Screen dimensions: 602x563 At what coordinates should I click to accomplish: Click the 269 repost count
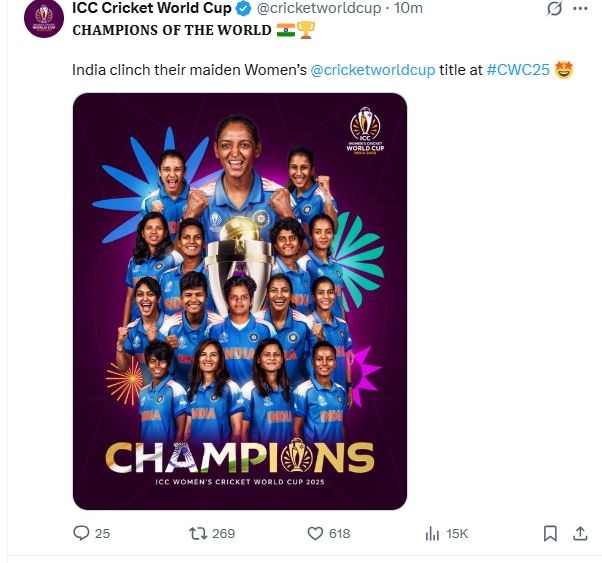pos(223,533)
